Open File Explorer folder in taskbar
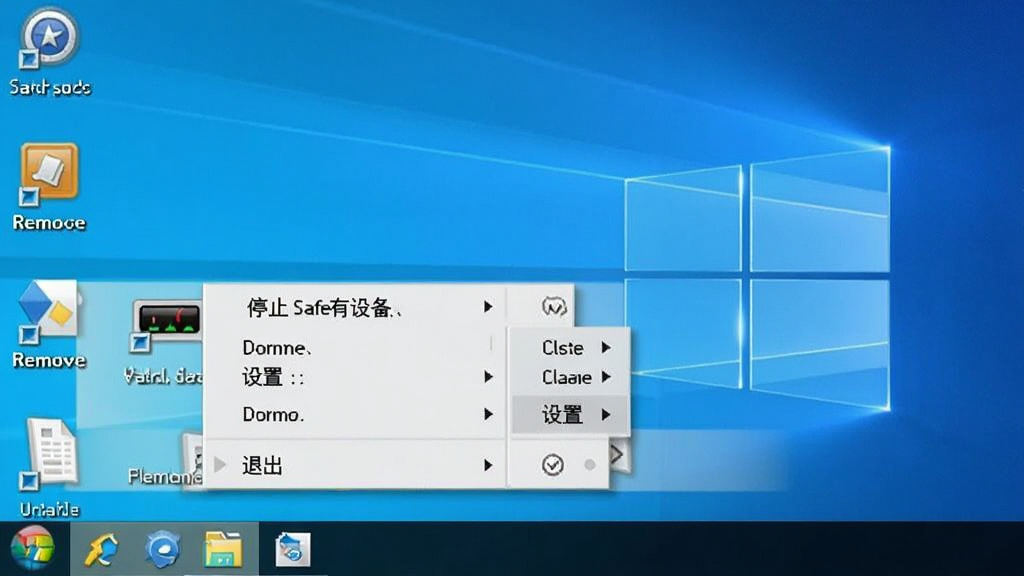The image size is (1024, 576). [x=223, y=549]
